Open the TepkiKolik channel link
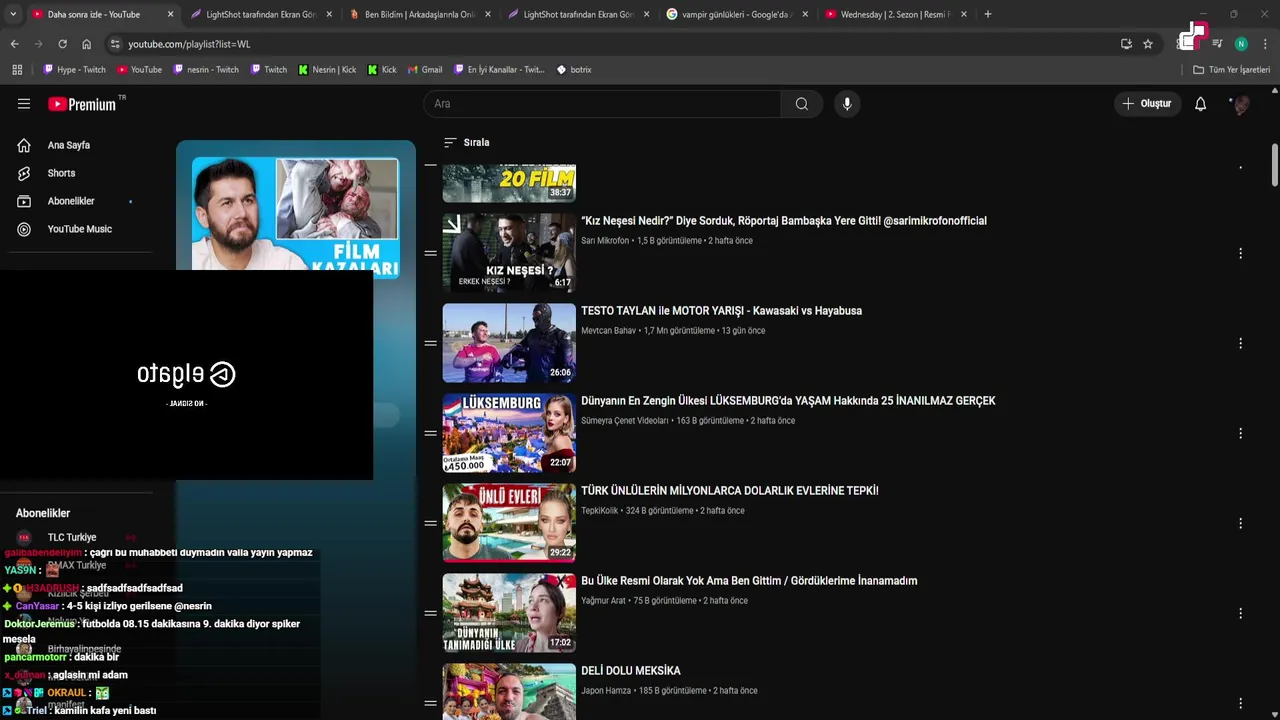Viewport: 1280px width, 720px height. (x=600, y=511)
